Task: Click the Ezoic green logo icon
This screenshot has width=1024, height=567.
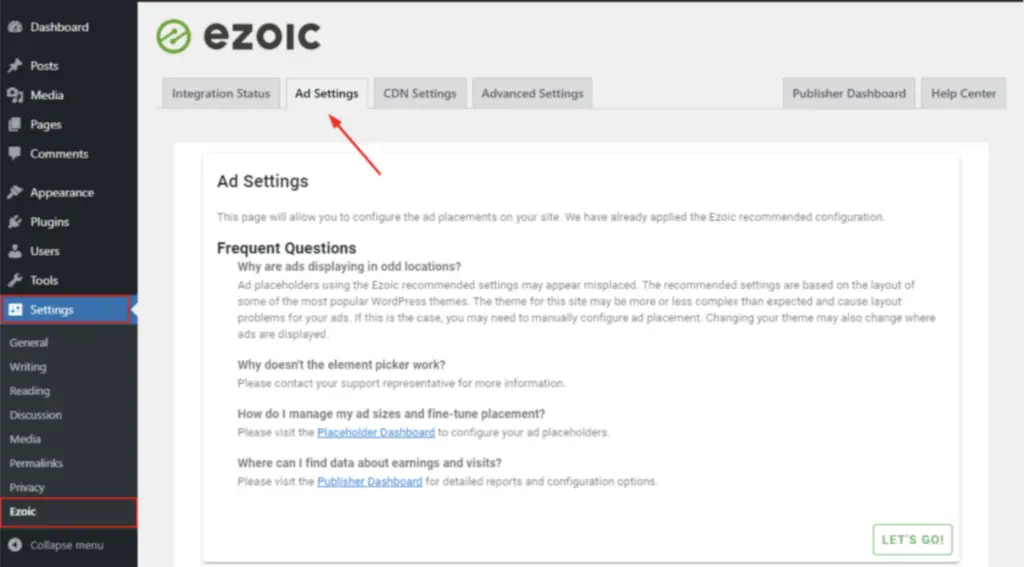Action: click(174, 36)
